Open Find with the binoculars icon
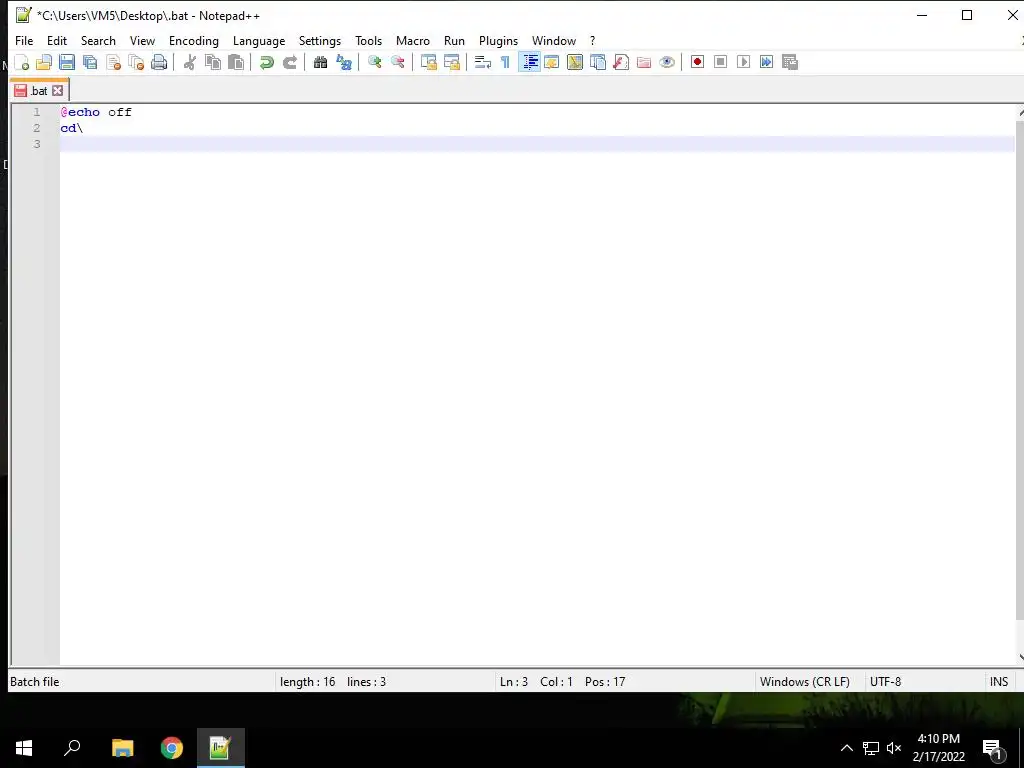Screen dimensions: 1024x768 pyautogui.click(x=320, y=62)
